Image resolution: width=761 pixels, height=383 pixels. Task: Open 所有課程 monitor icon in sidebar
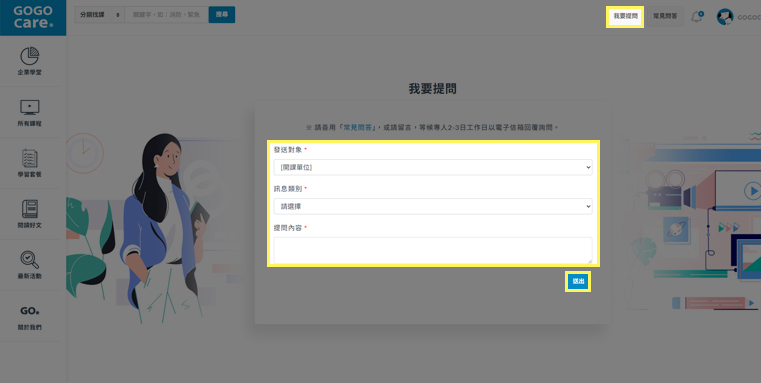pyautogui.click(x=30, y=107)
